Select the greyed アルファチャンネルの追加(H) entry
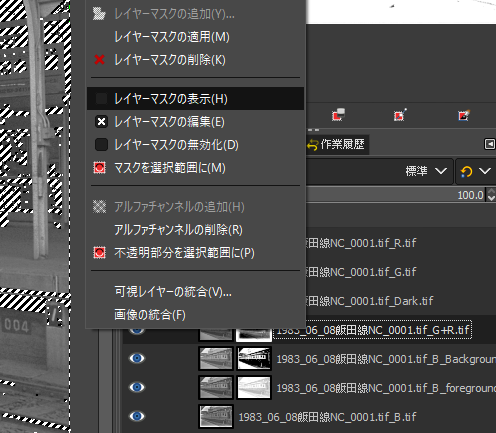496x433 pixels. [x=195, y=207]
